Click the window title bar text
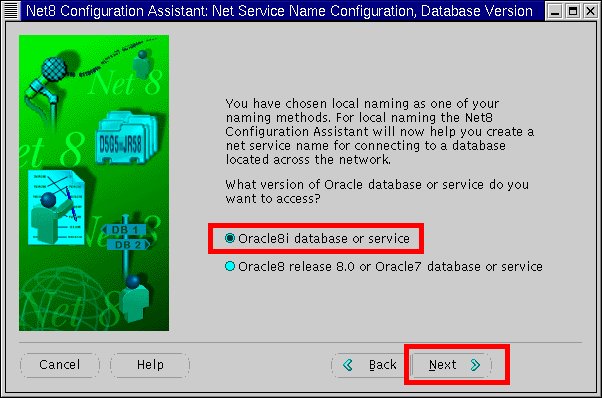Screen dimensions: 602x398 tap(279, 11)
